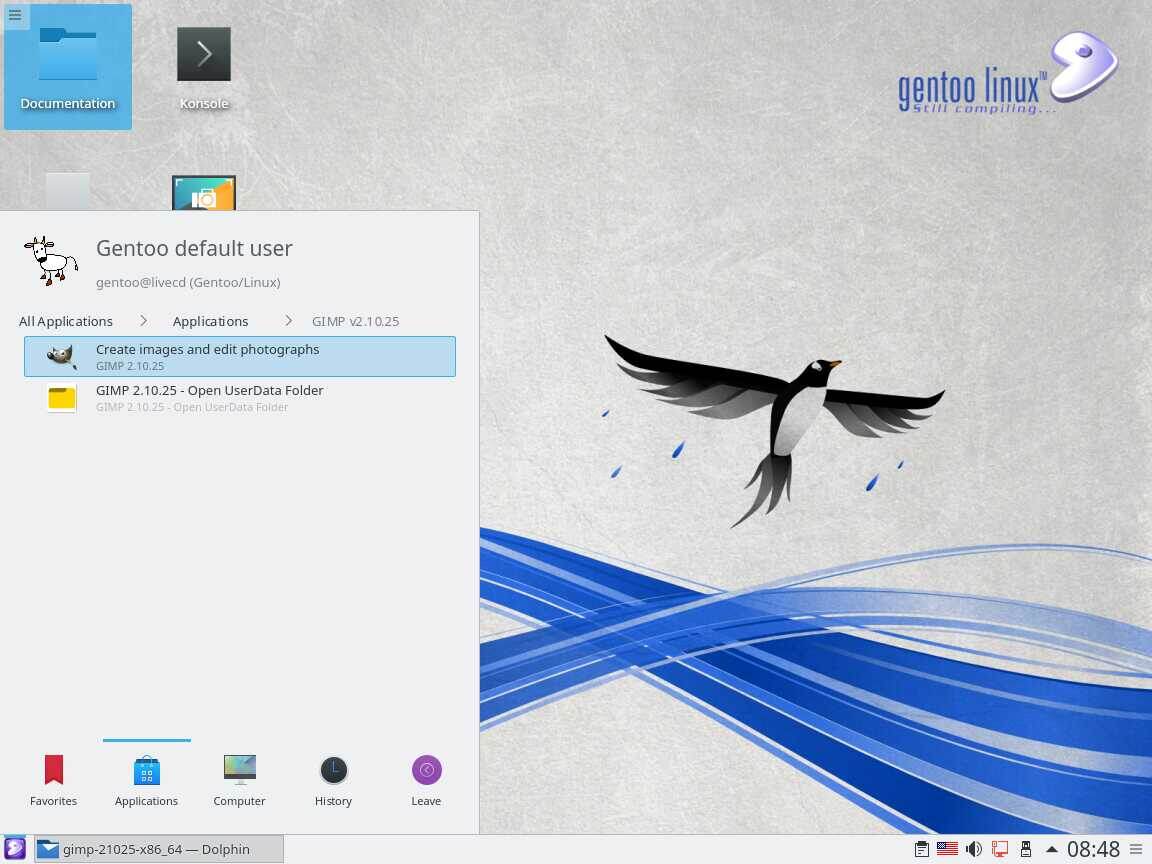Go back to All Applications breadcrumb
Screen dimensions: 1152x864
click(66, 321)
